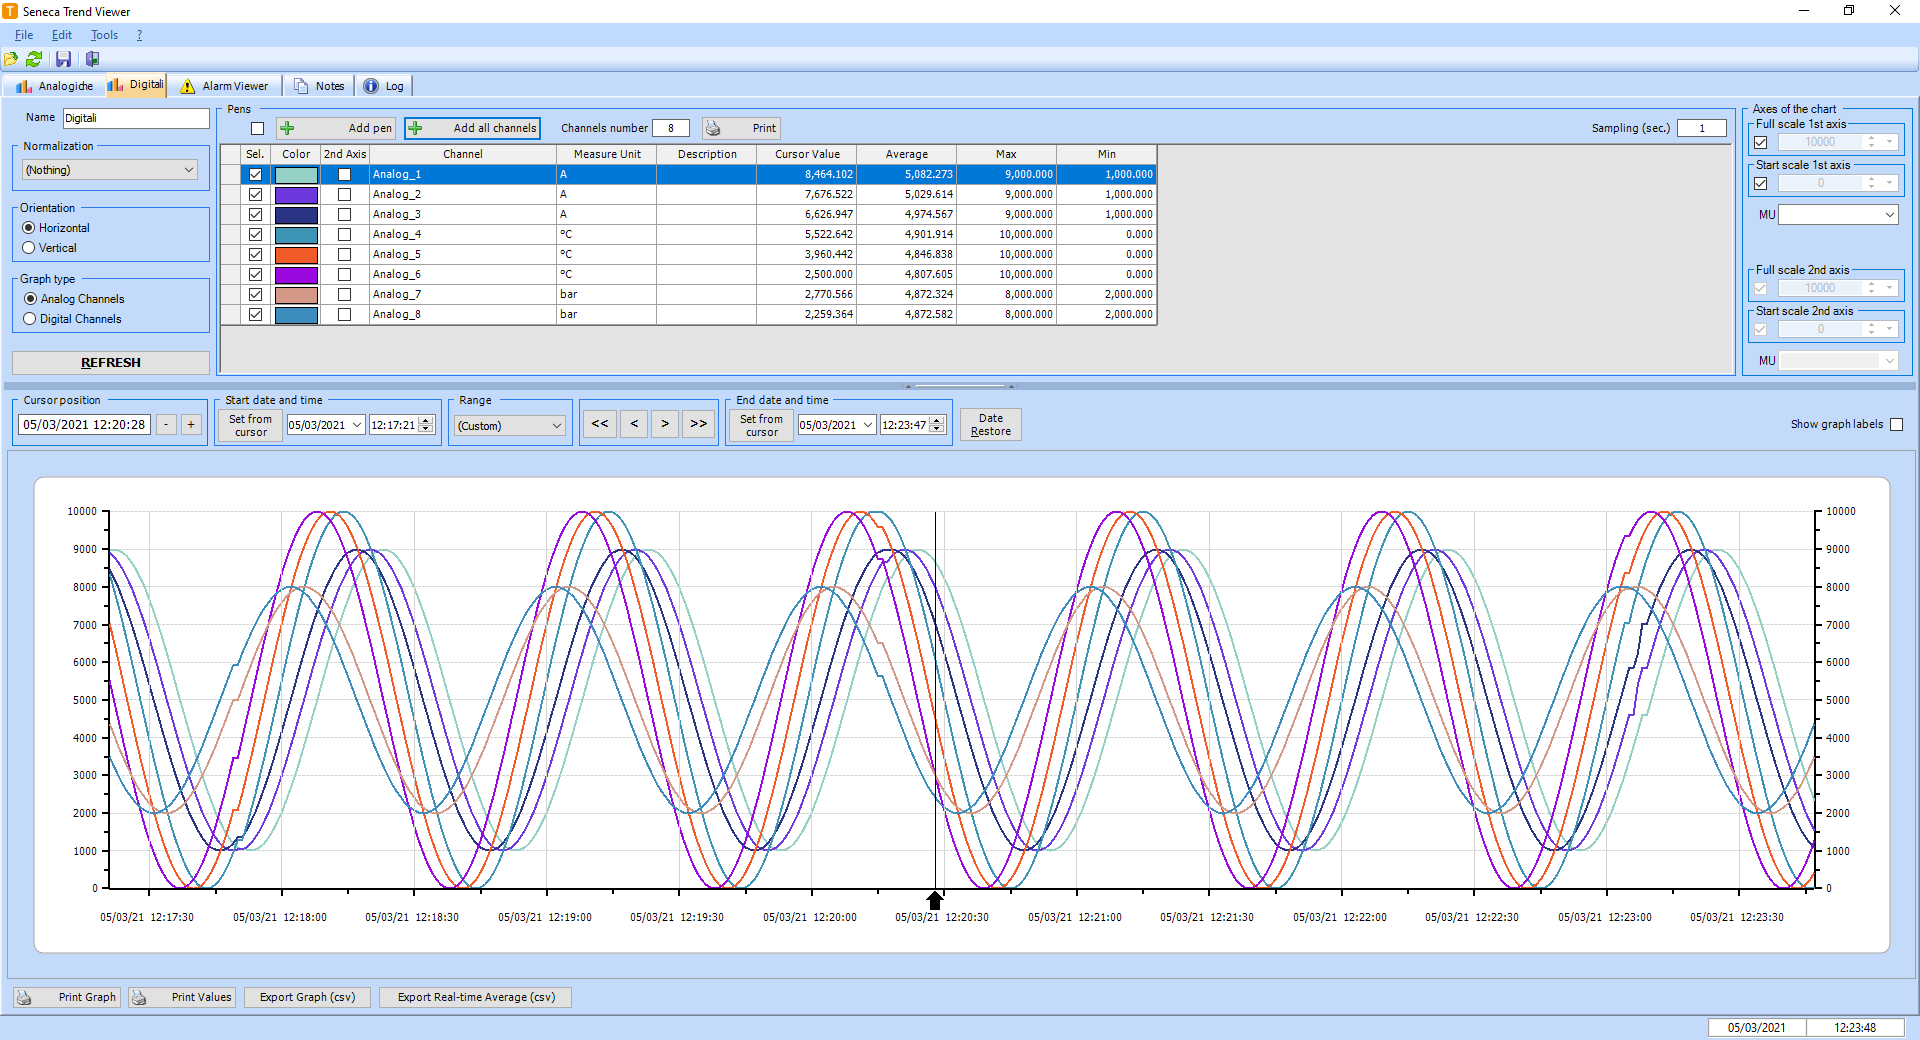Viewport: 1920px width, 1040px height.
Task: Open the Range (Custom) dropdown
Action: (510, 426)
